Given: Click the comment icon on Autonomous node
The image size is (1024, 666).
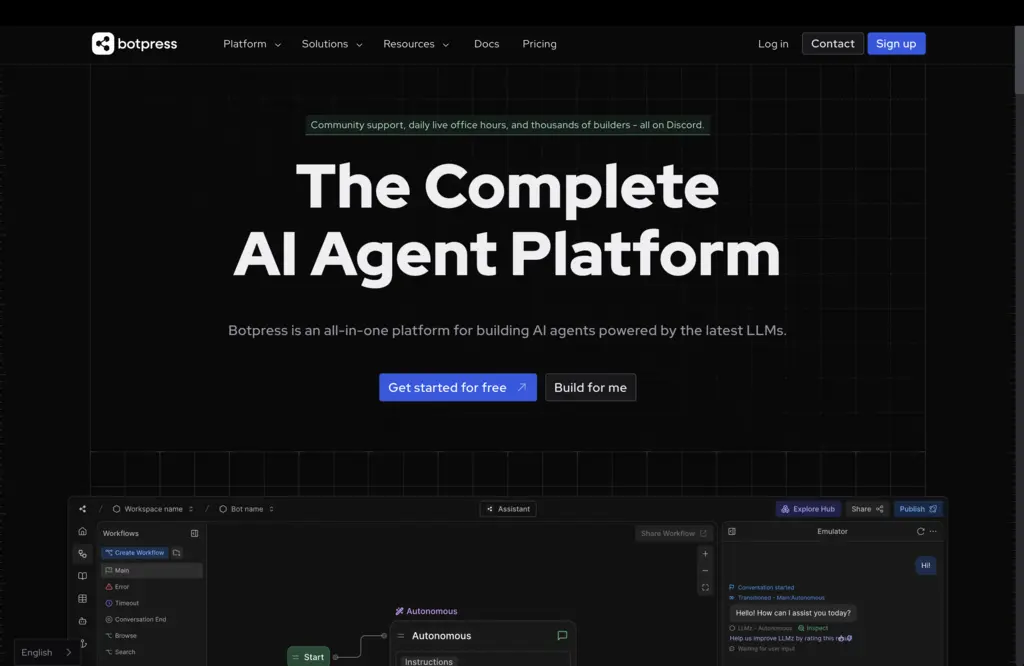Looking at the screenshot, I should [x=562, y=635].
